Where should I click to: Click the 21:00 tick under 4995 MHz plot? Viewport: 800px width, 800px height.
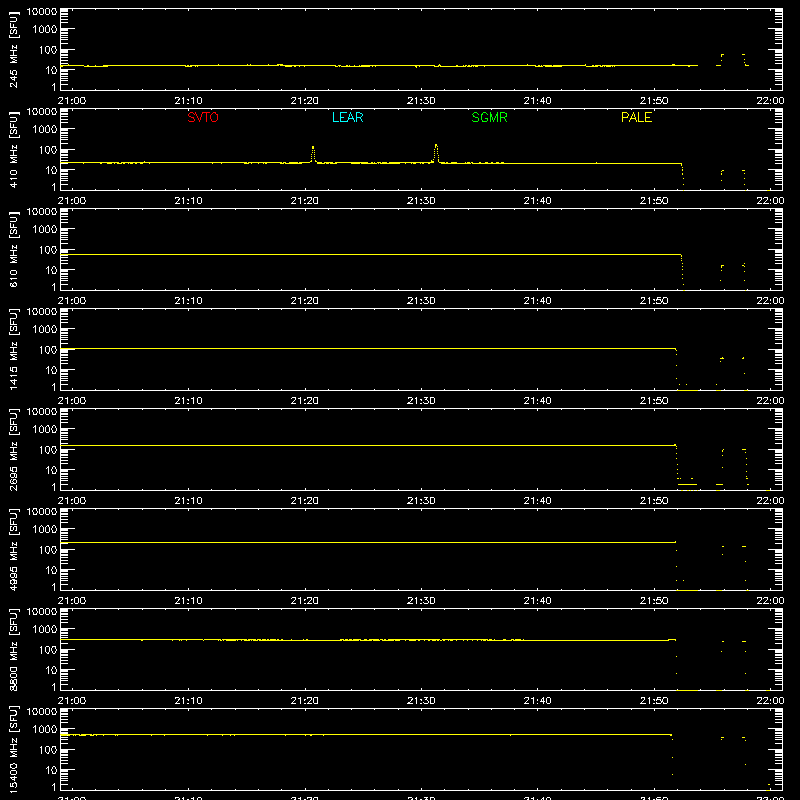tap(72, 601)
